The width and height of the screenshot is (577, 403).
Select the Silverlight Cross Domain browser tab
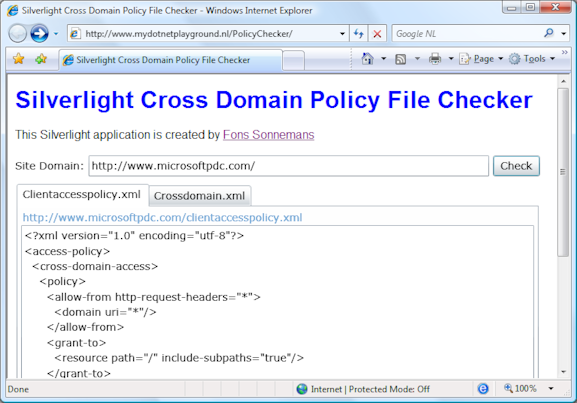(x=171, y=60)
